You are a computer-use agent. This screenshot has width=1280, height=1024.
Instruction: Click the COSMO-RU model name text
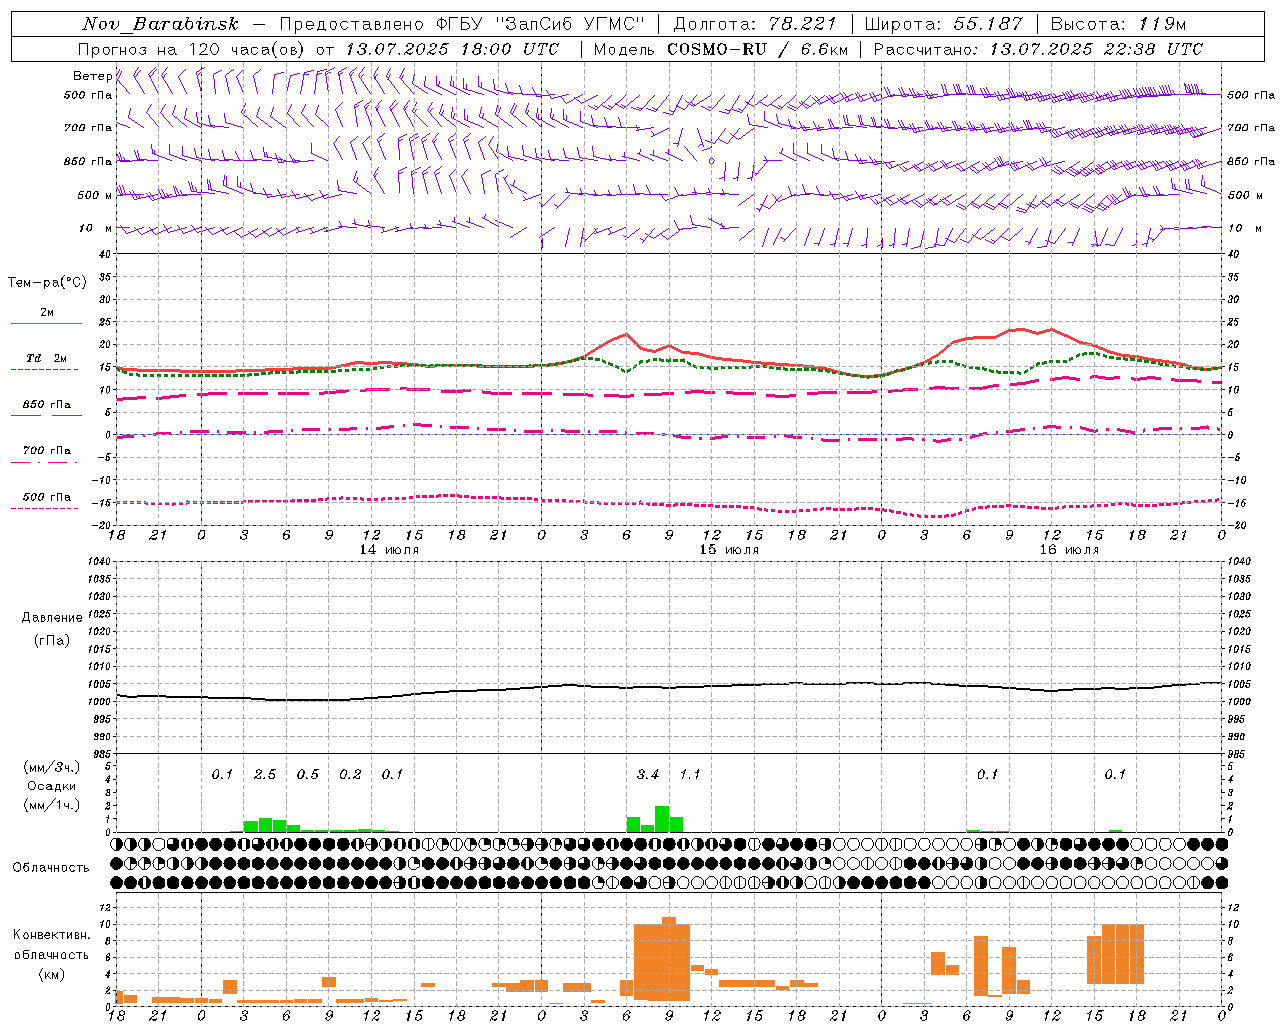[717, 49]
